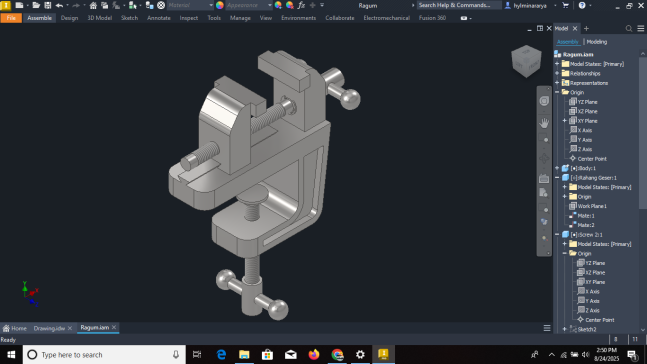The image size is (647, 364).
Task: Undo the last action
Action: click(x=59, y=5)
